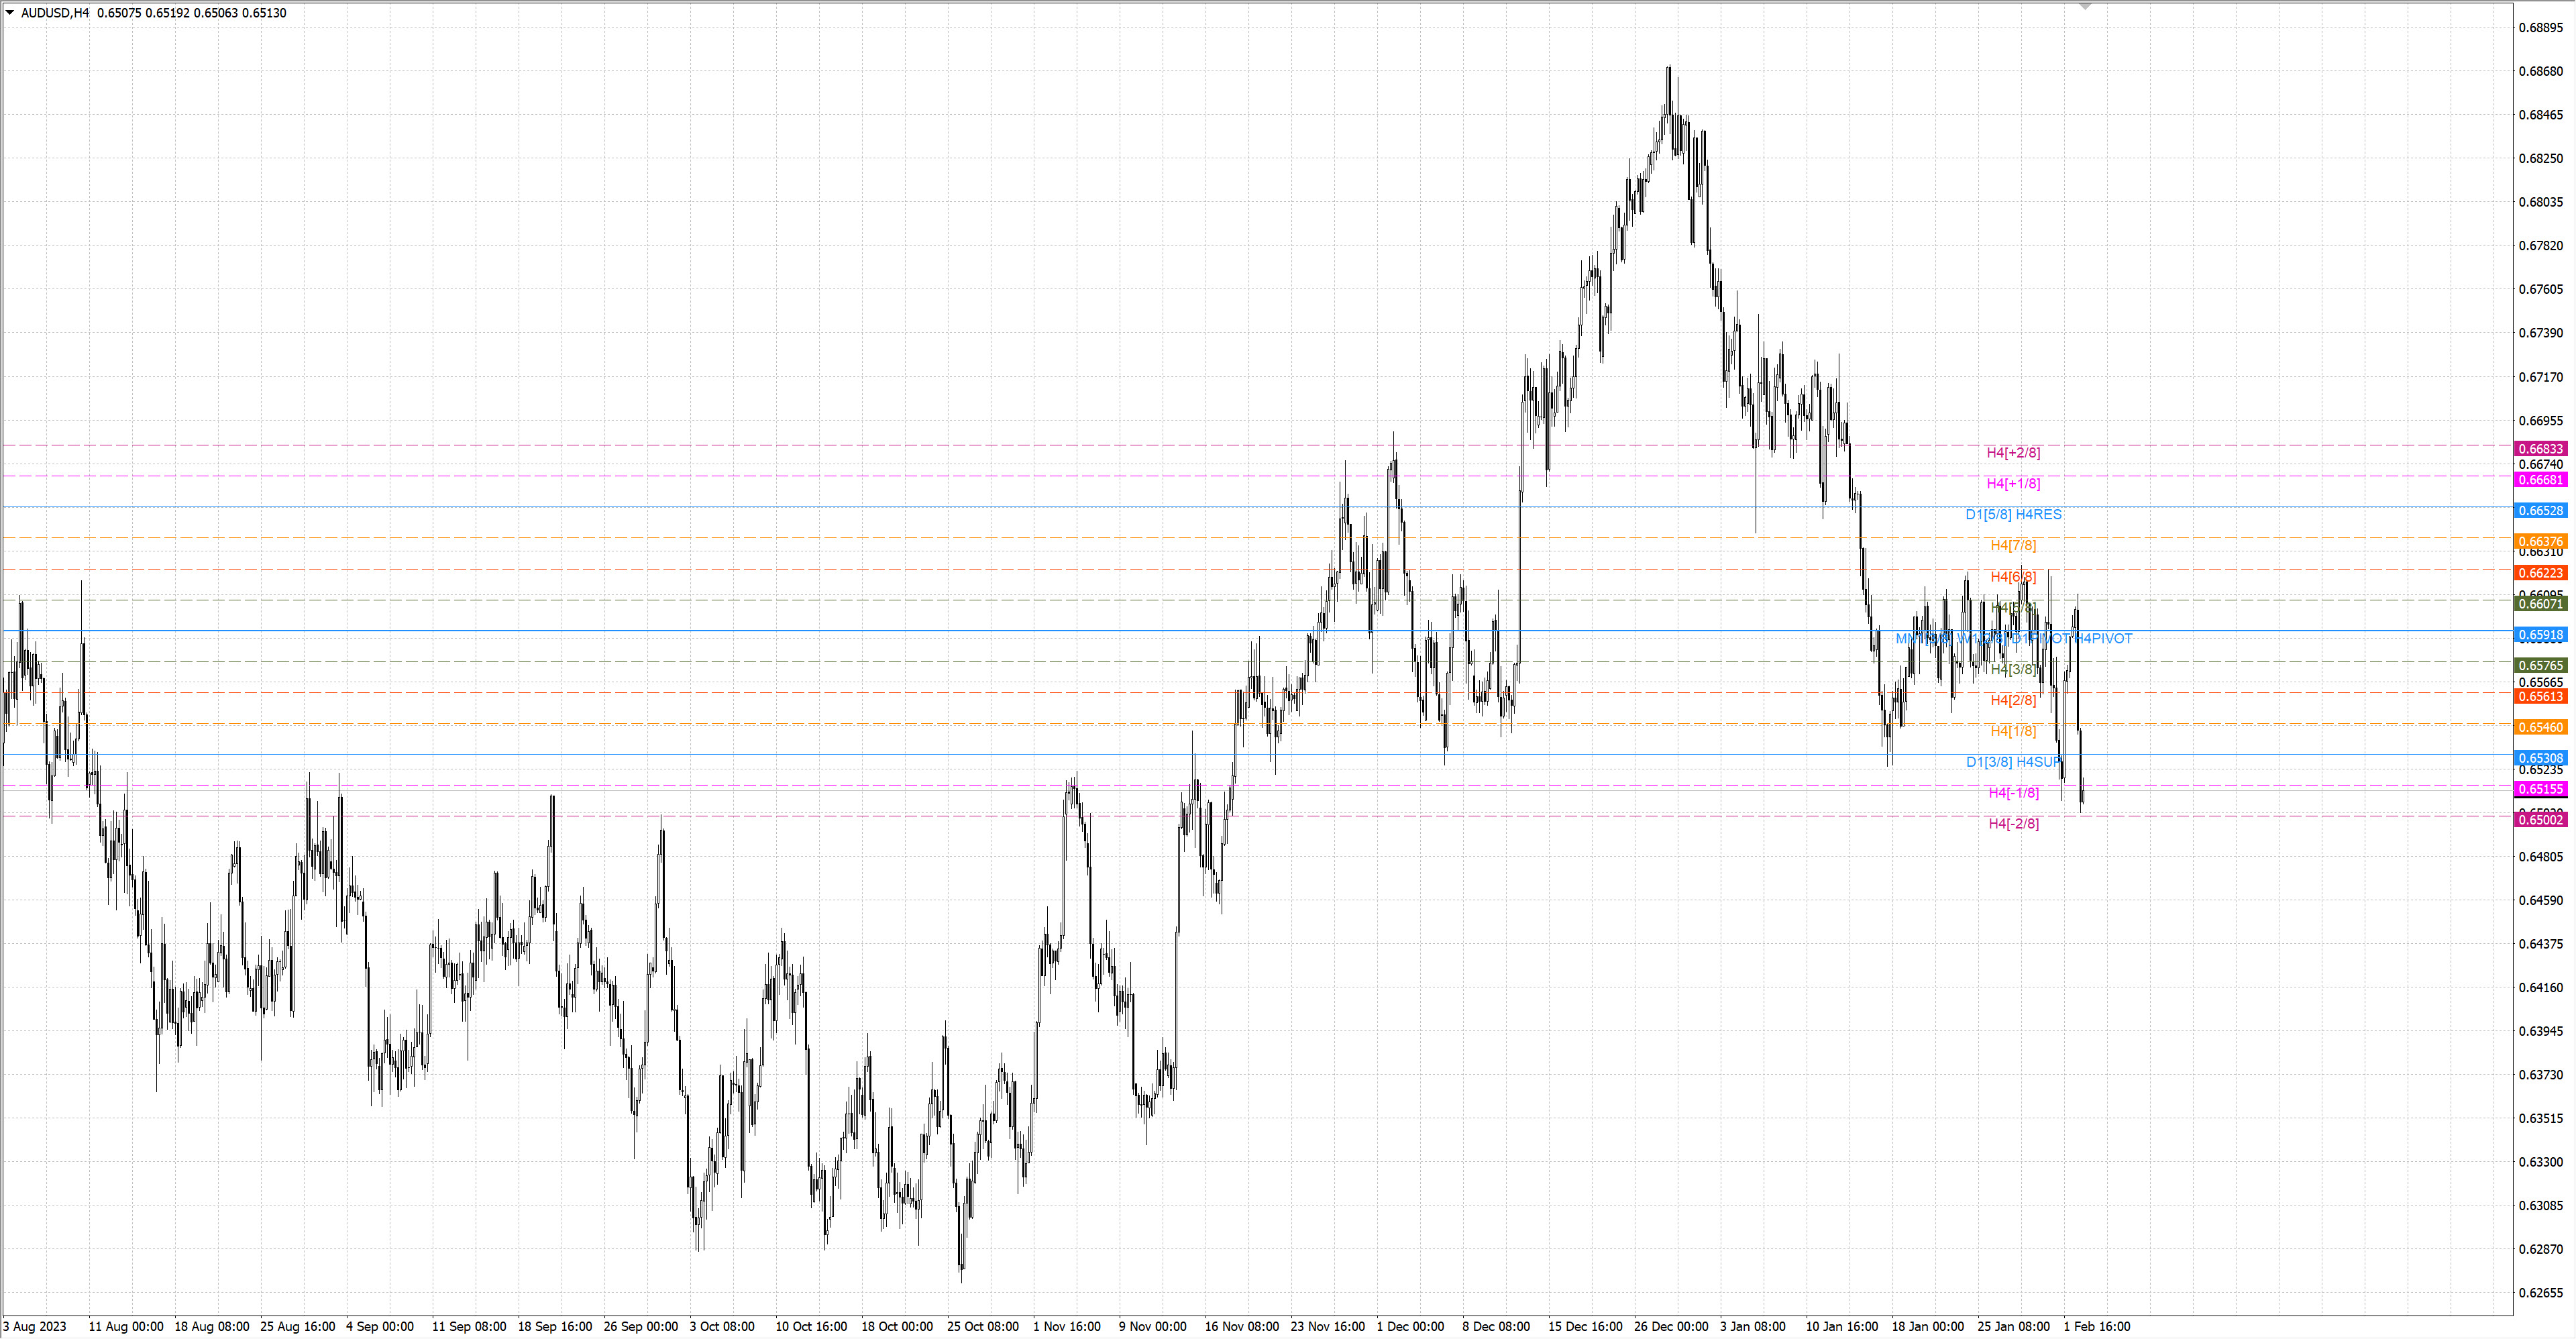The height and width of the screenshot is (1339, 2576).
Task: Click the chart shift triangle marker
Action: point(2085,6)
